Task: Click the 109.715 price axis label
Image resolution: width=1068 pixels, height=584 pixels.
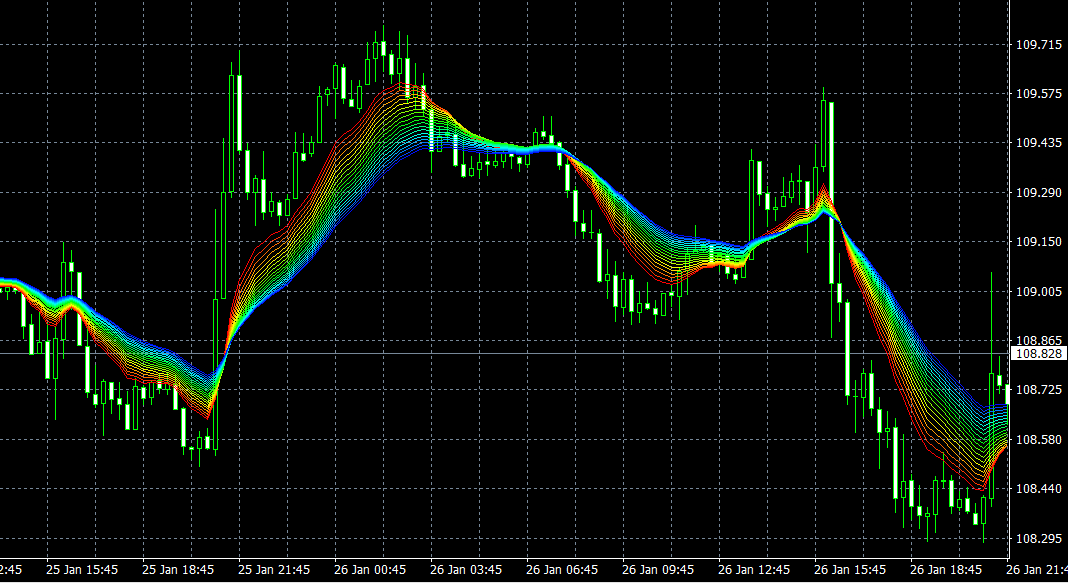Action: point(1038,45)
